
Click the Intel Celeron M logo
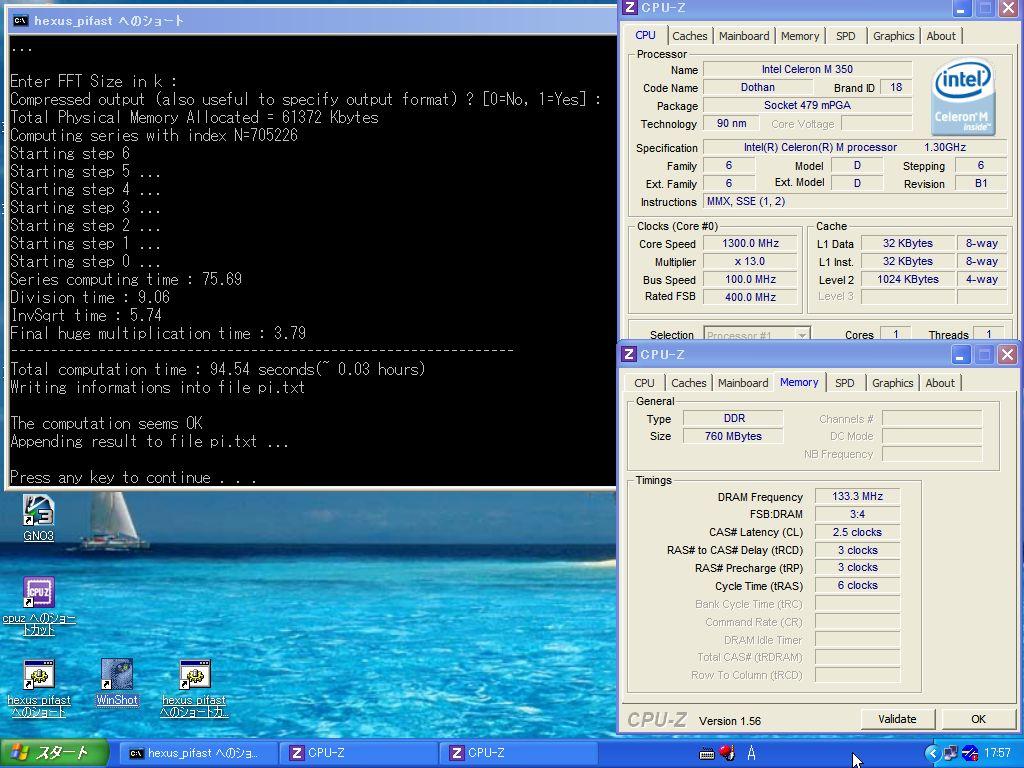coord(963,96)
